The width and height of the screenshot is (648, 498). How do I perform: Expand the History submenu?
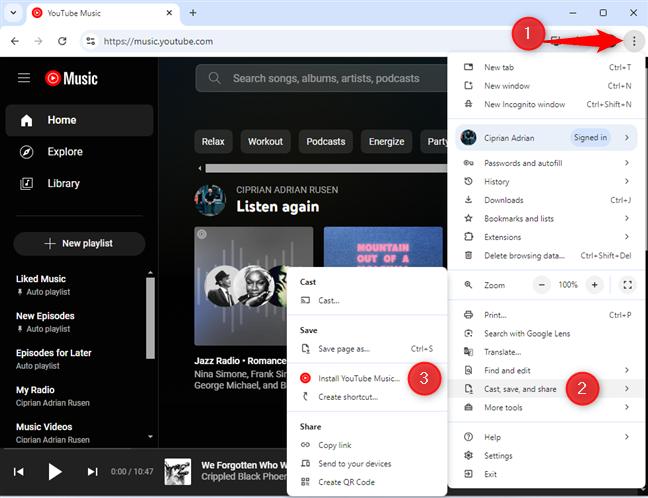(546, 181)
